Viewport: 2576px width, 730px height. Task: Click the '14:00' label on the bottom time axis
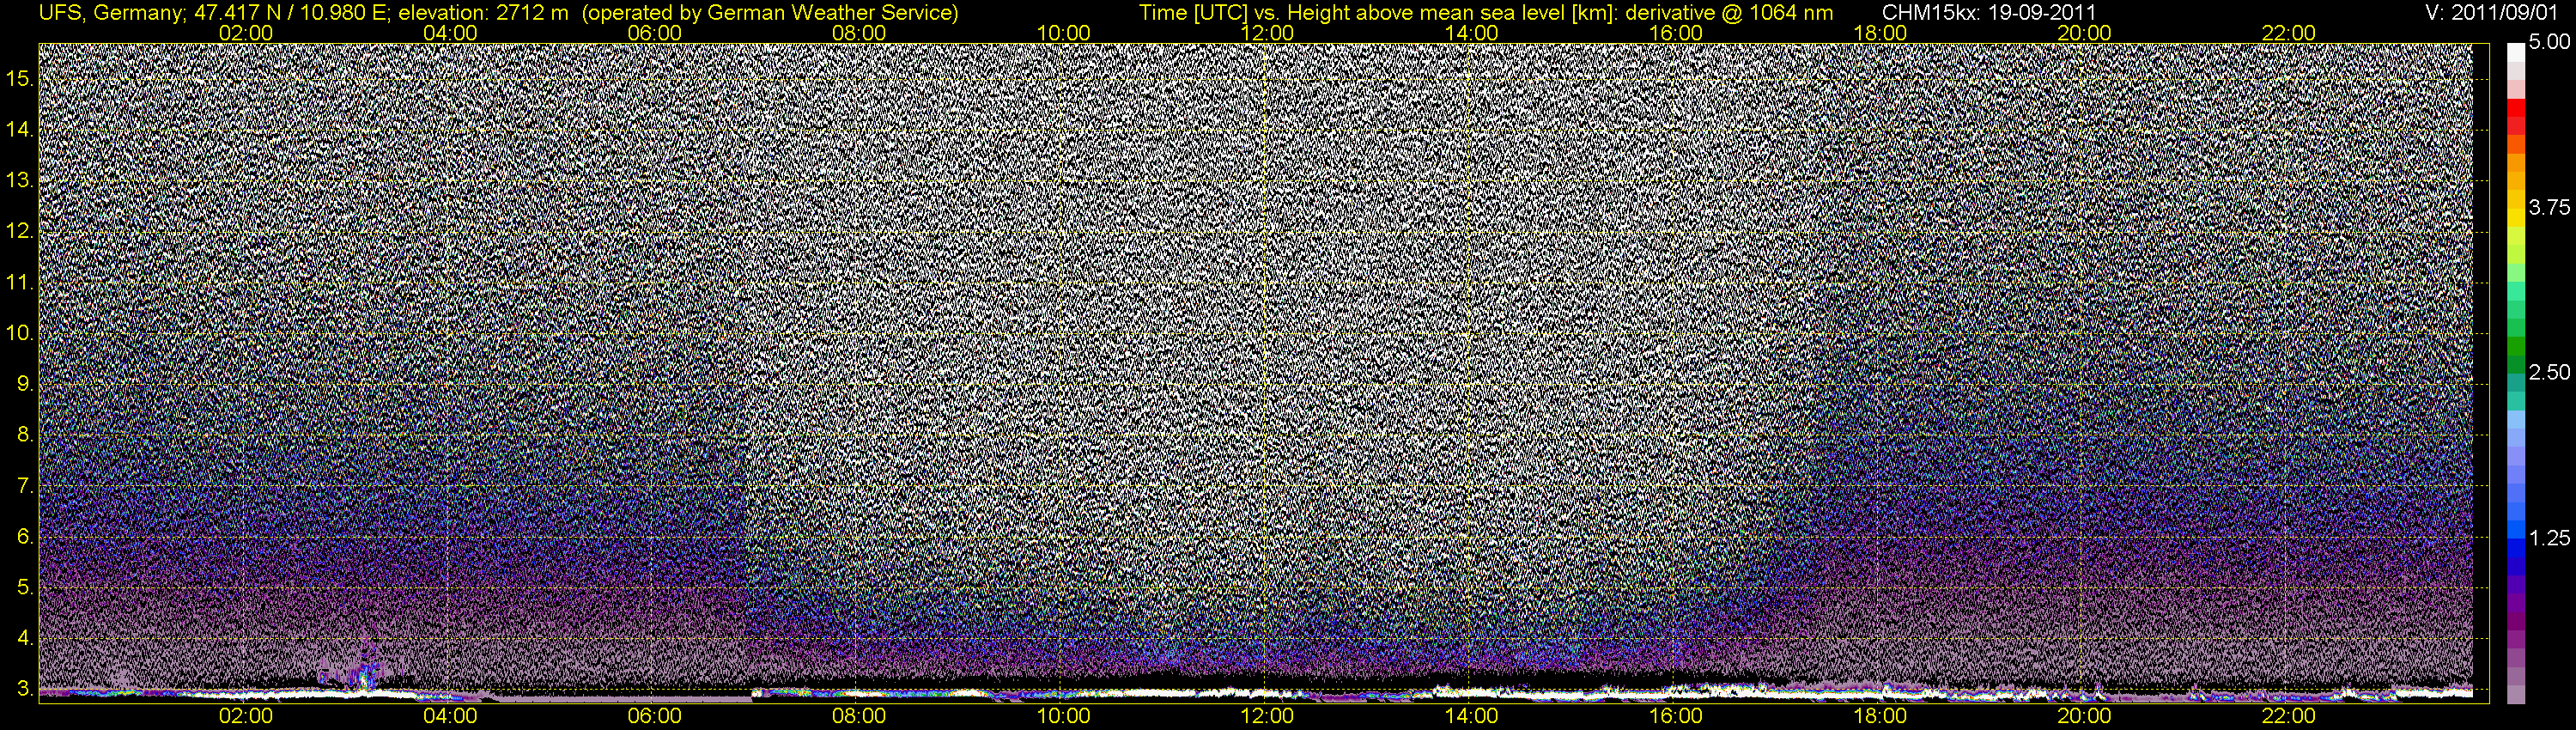tap(1472, 716)
